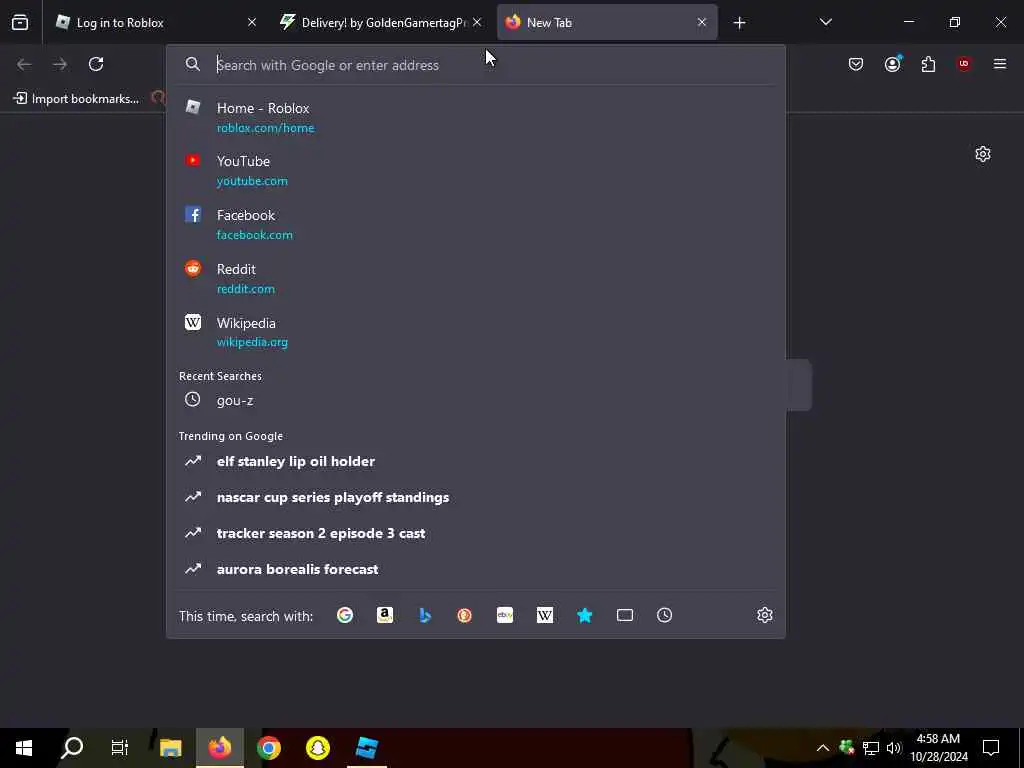Open the Facebook suggestion

[475, 224]
